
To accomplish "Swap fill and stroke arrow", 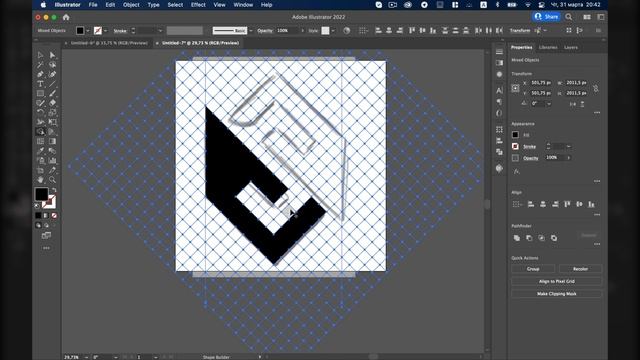I will click(x=53, y=191).
